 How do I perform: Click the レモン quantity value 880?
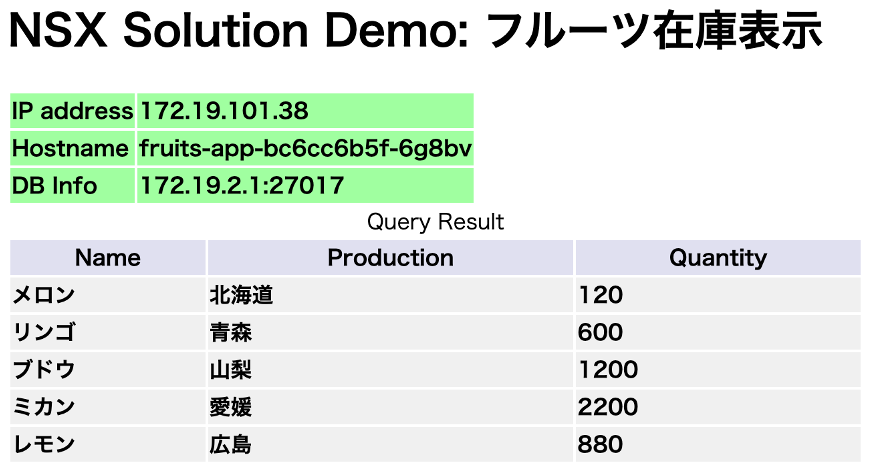click(x=600, y=444)
